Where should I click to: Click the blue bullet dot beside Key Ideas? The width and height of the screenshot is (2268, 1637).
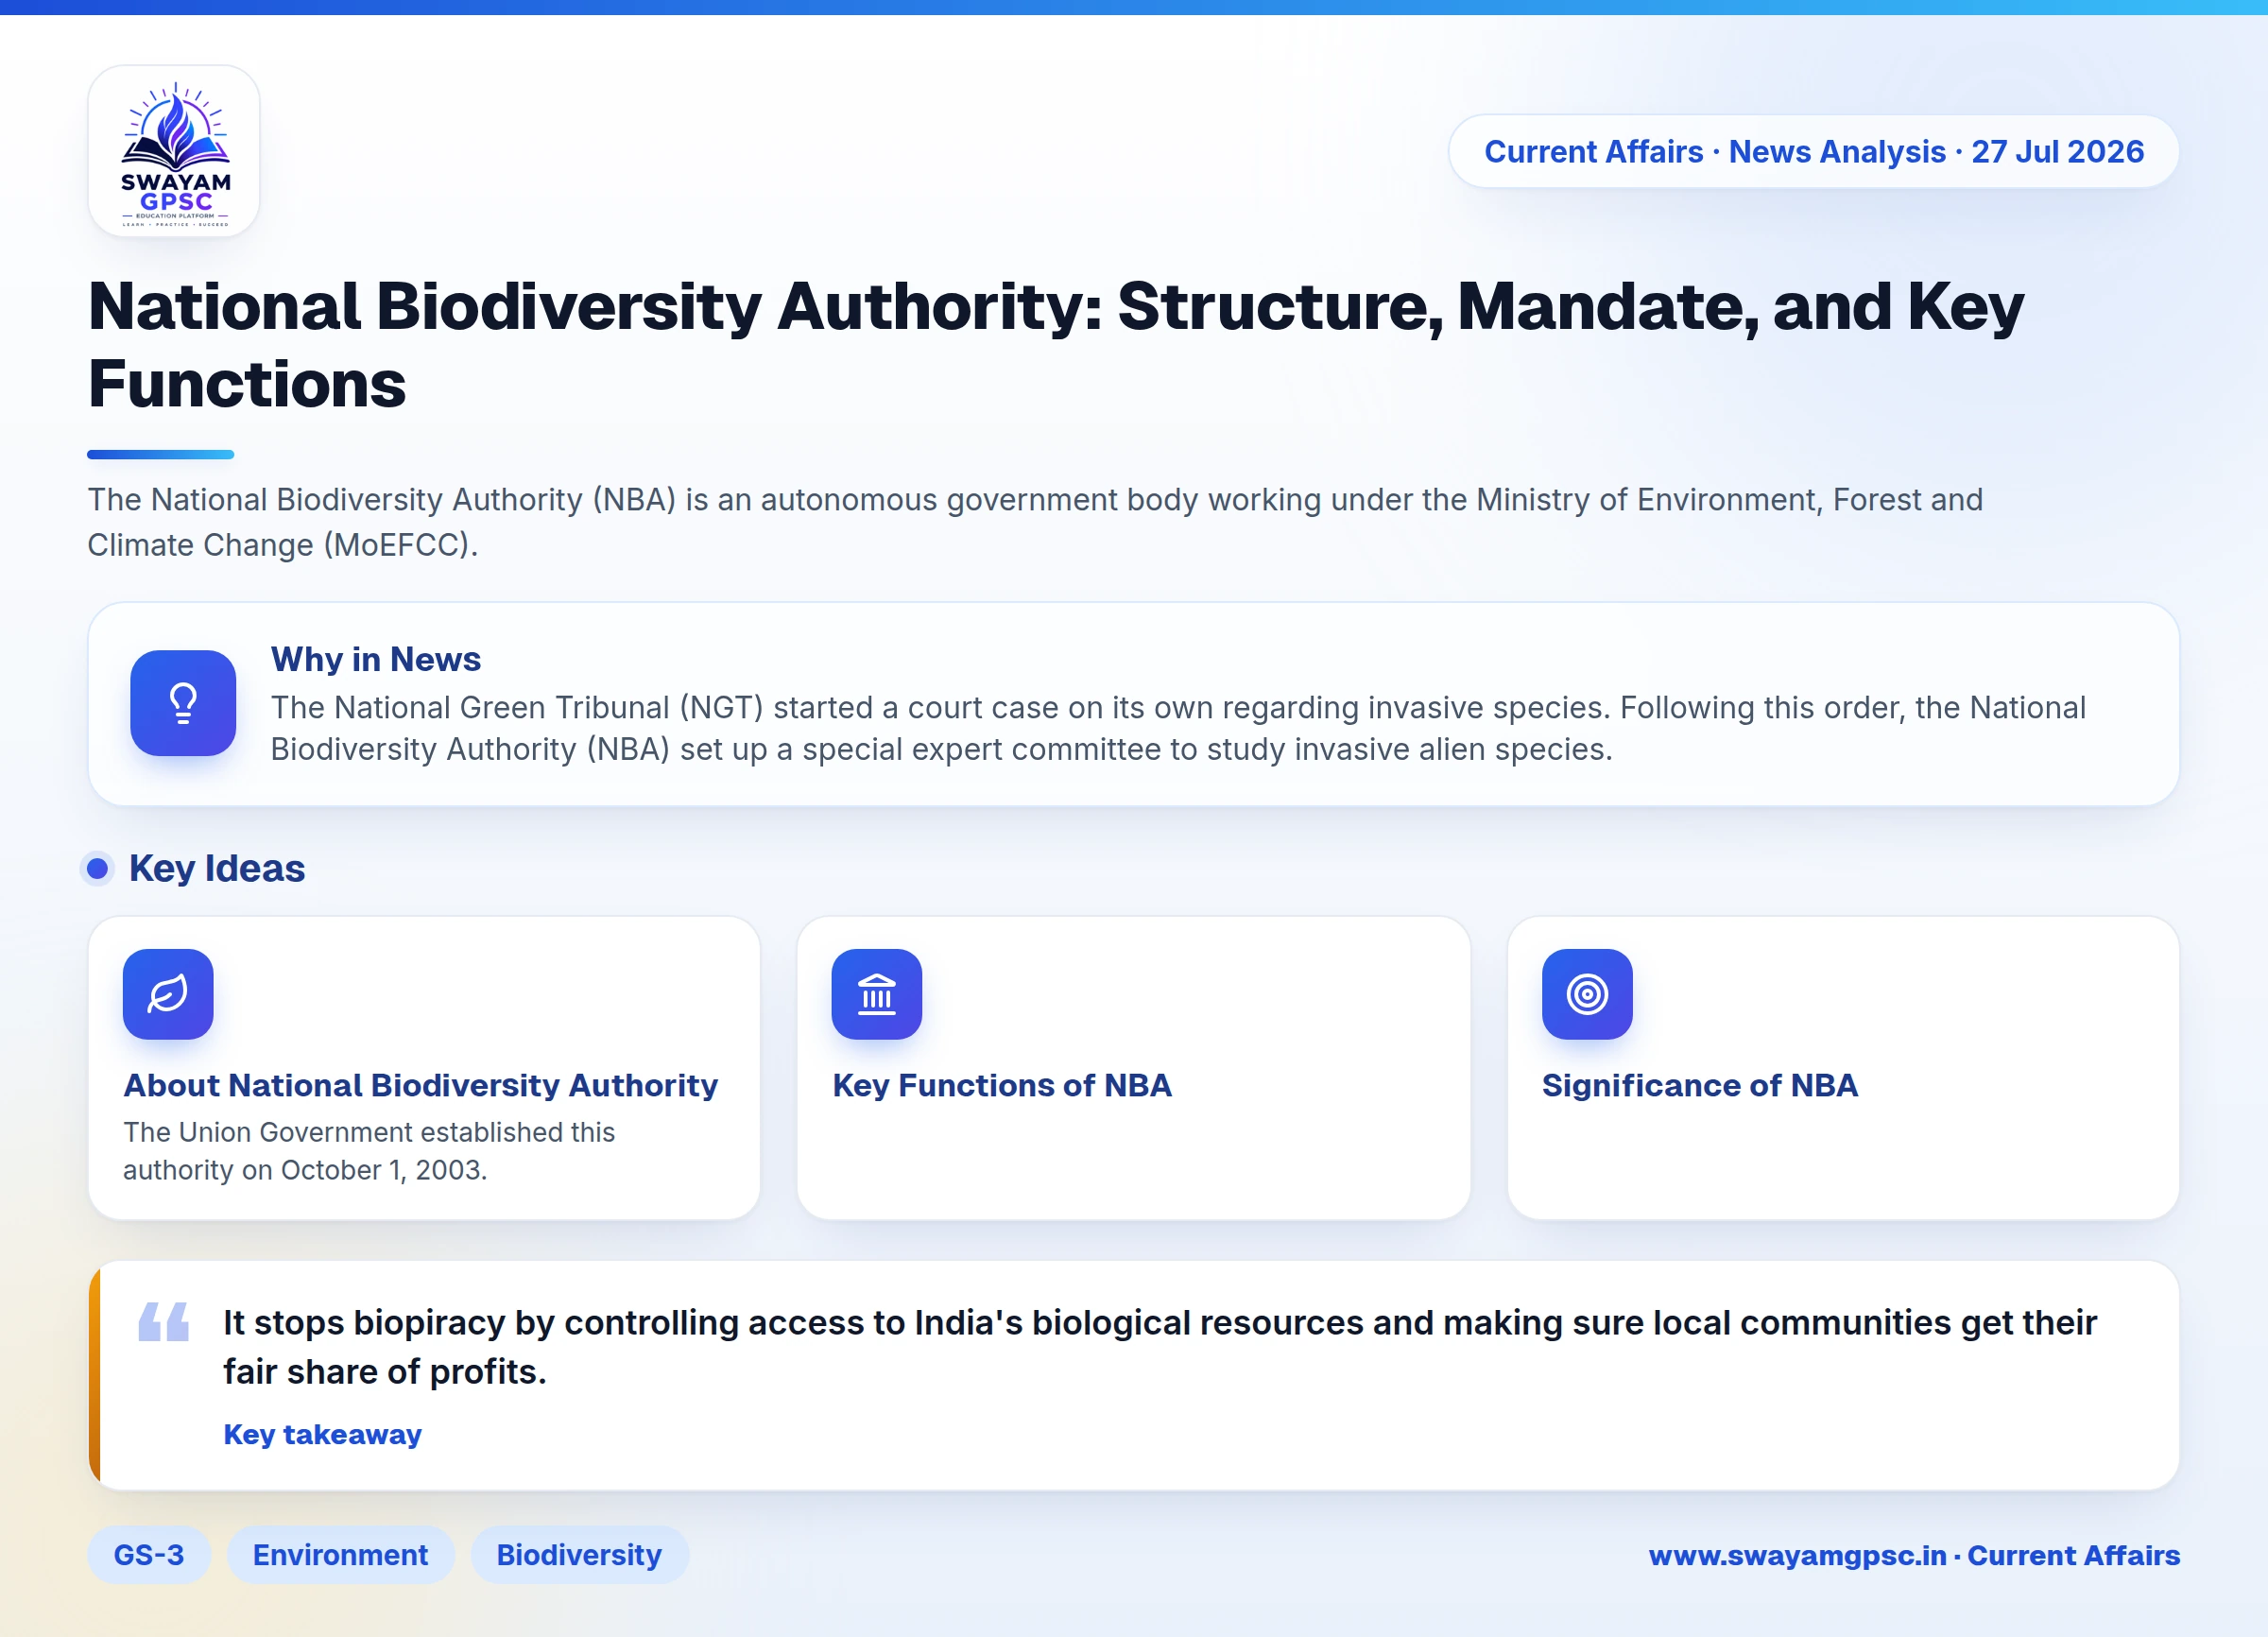pyautogui.click(x=97, y=869)
